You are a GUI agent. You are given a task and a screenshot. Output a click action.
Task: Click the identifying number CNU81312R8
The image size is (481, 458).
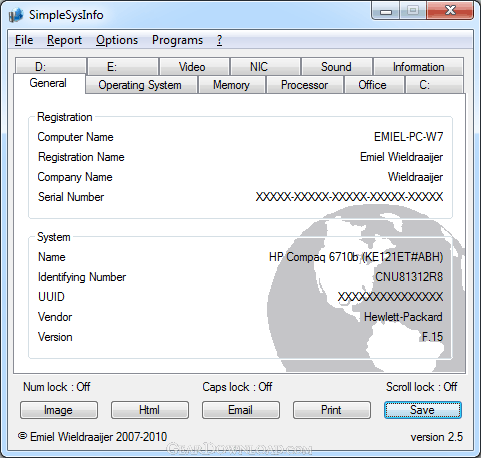[409, 277]
